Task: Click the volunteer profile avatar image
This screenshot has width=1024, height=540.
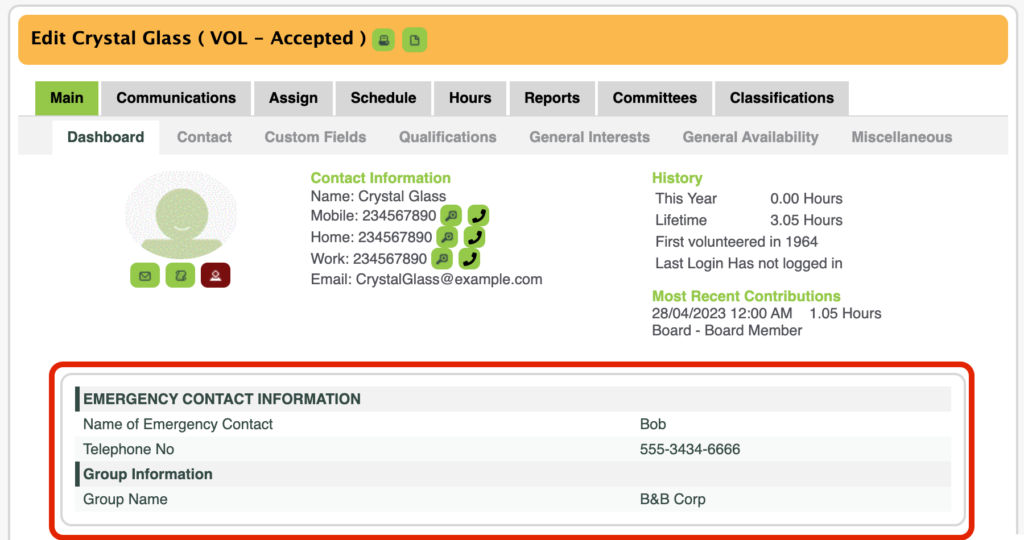Action: click(x=181, y=215)
